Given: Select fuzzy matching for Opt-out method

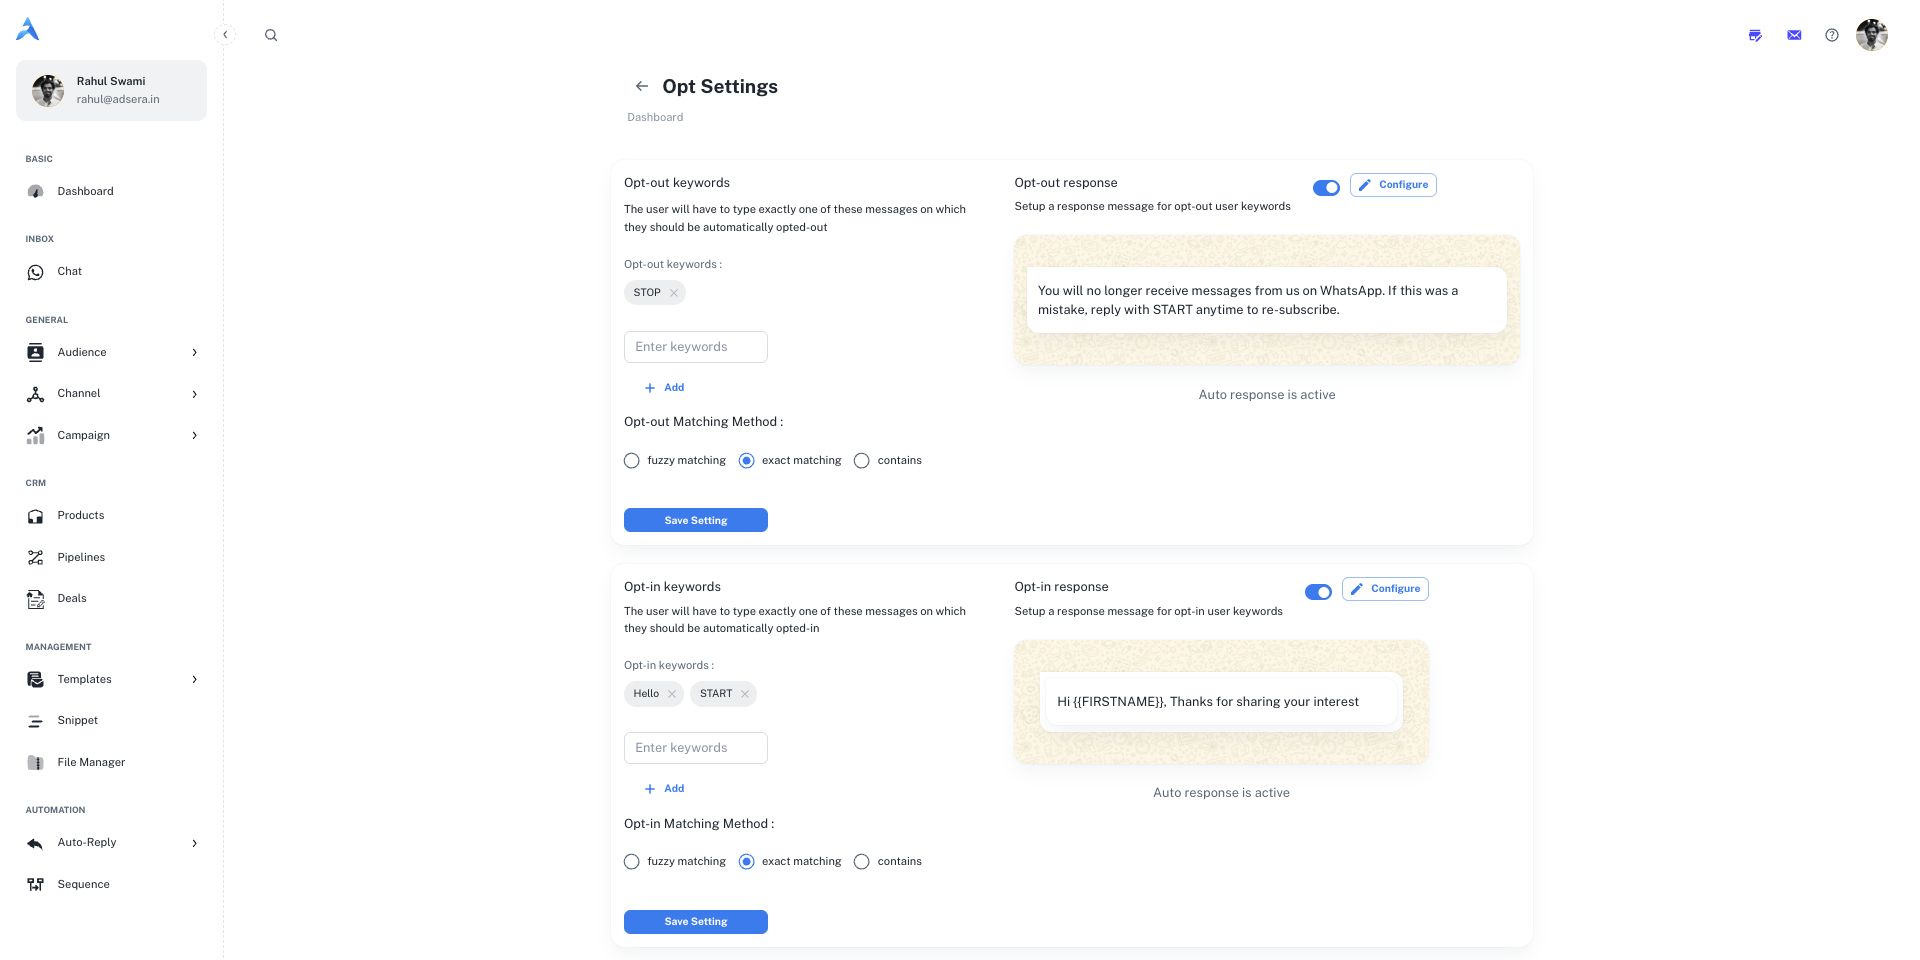Looking at the screenshot, I should [x=632, y=461].
